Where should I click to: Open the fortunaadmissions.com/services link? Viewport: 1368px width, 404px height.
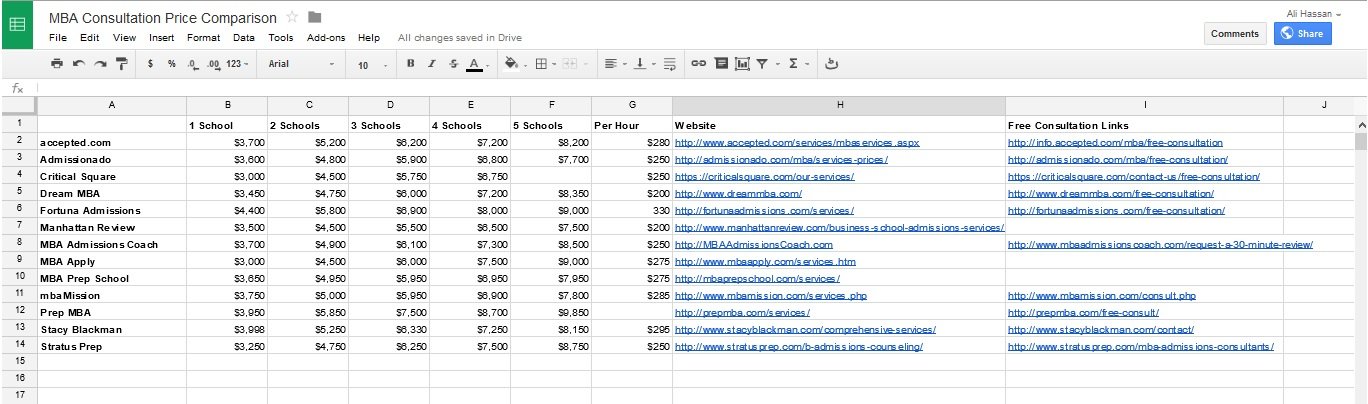click(x=765, y=211)
